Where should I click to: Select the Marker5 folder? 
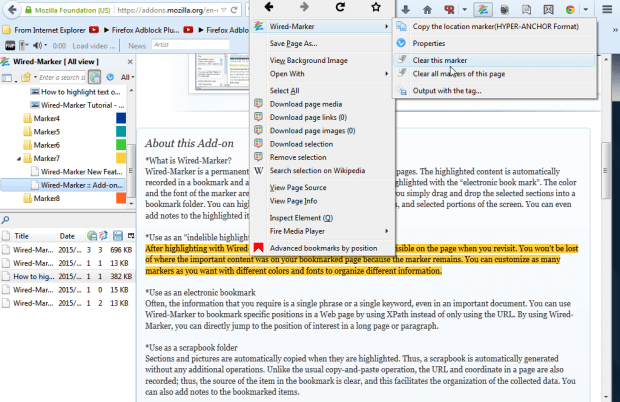click(47, 132)
